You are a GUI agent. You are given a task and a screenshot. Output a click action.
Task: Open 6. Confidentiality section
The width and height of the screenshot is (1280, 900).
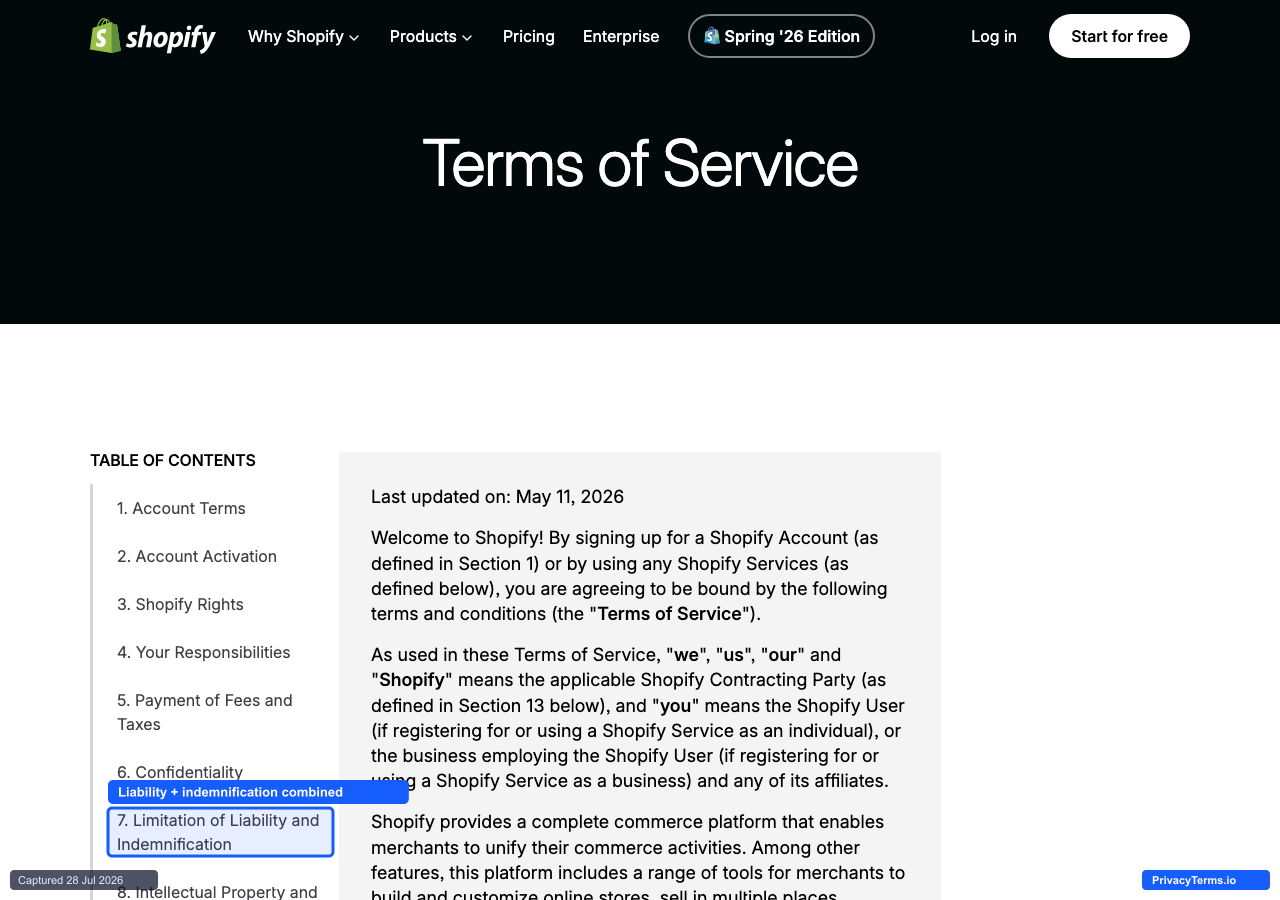point(180,772)
